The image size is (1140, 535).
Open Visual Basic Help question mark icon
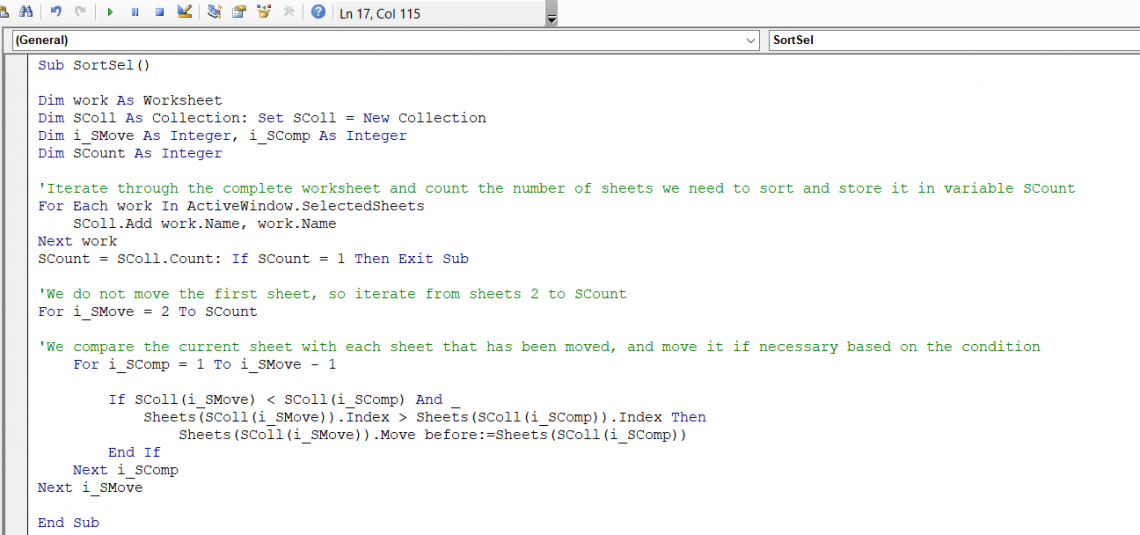click(318, 12)
